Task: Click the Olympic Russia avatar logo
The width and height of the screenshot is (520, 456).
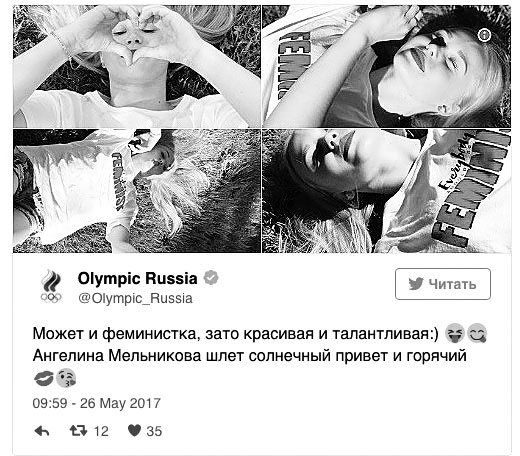Action: [51, 287]
